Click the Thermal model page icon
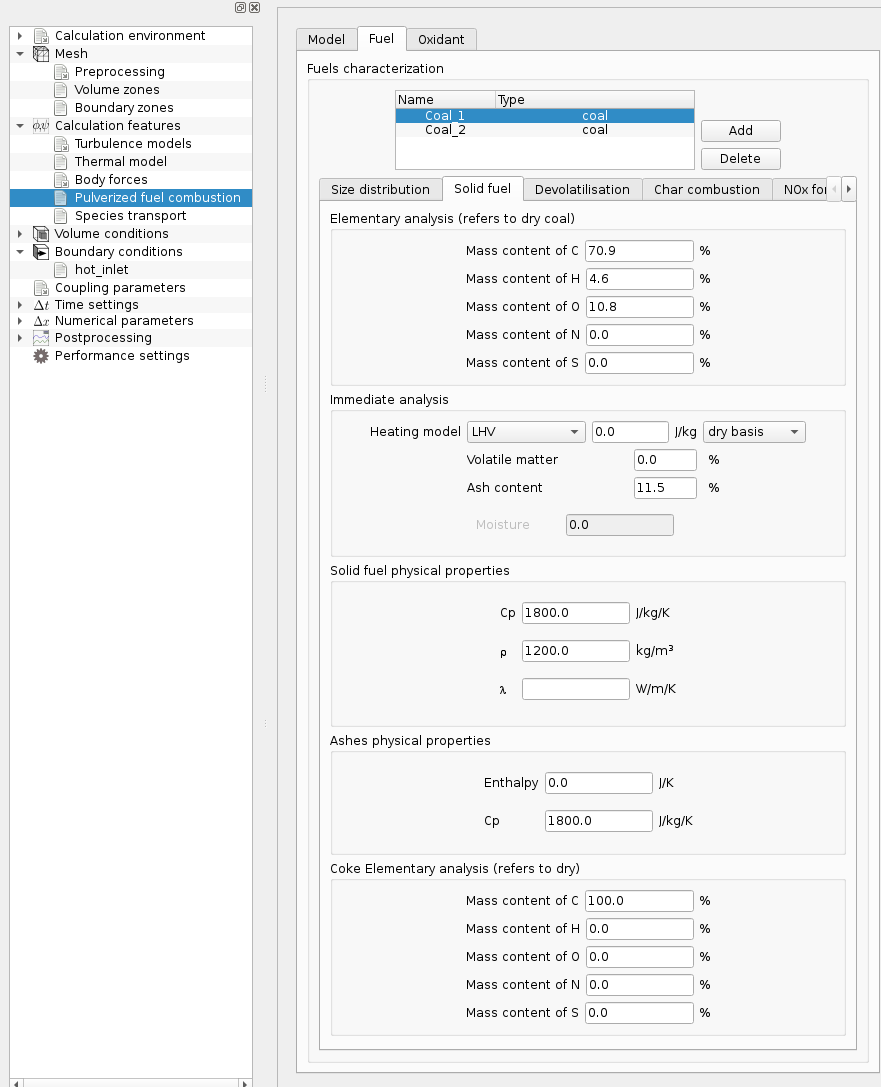881x1087 pixels. 61,162
